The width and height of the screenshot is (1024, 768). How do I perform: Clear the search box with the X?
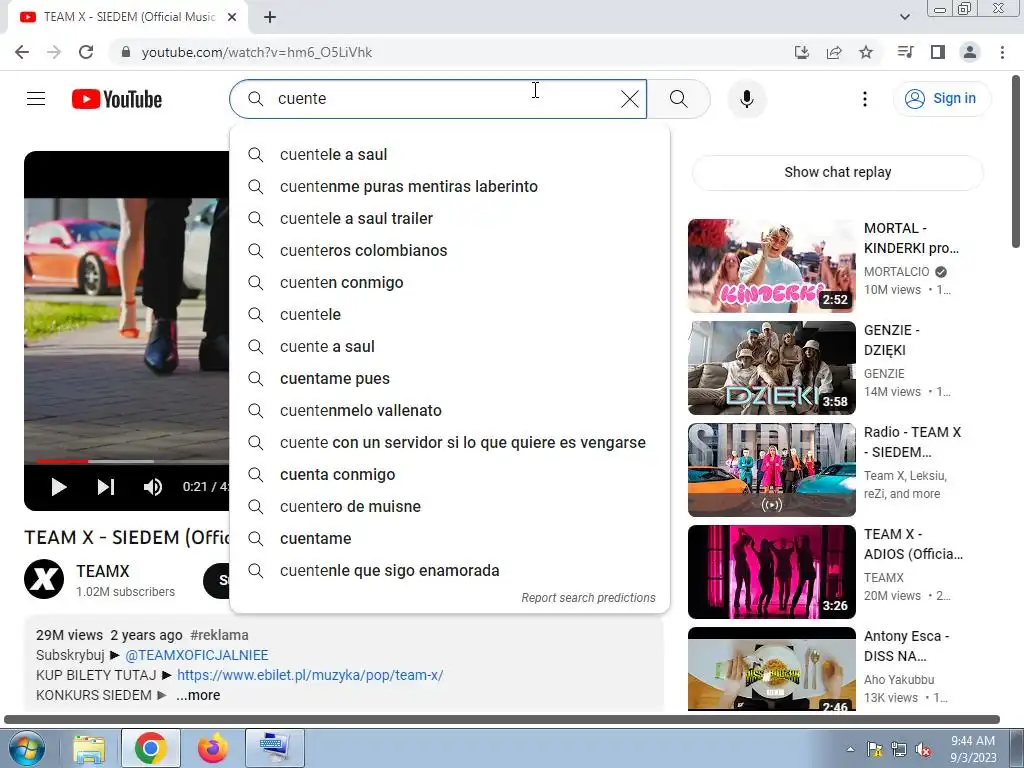point(630,99)
